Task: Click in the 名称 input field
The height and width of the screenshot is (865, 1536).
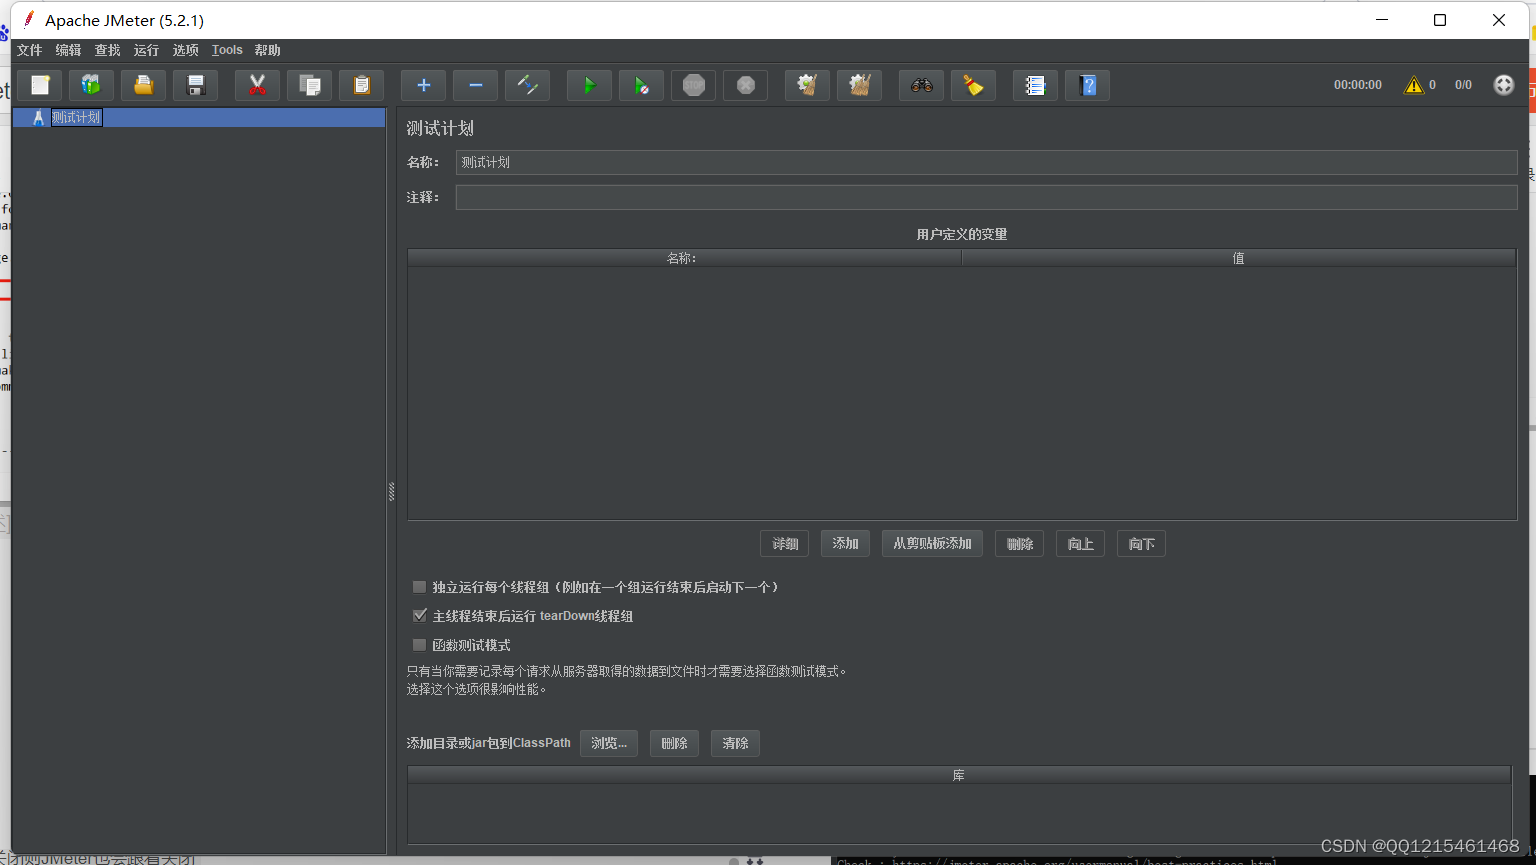Action: 986,162
